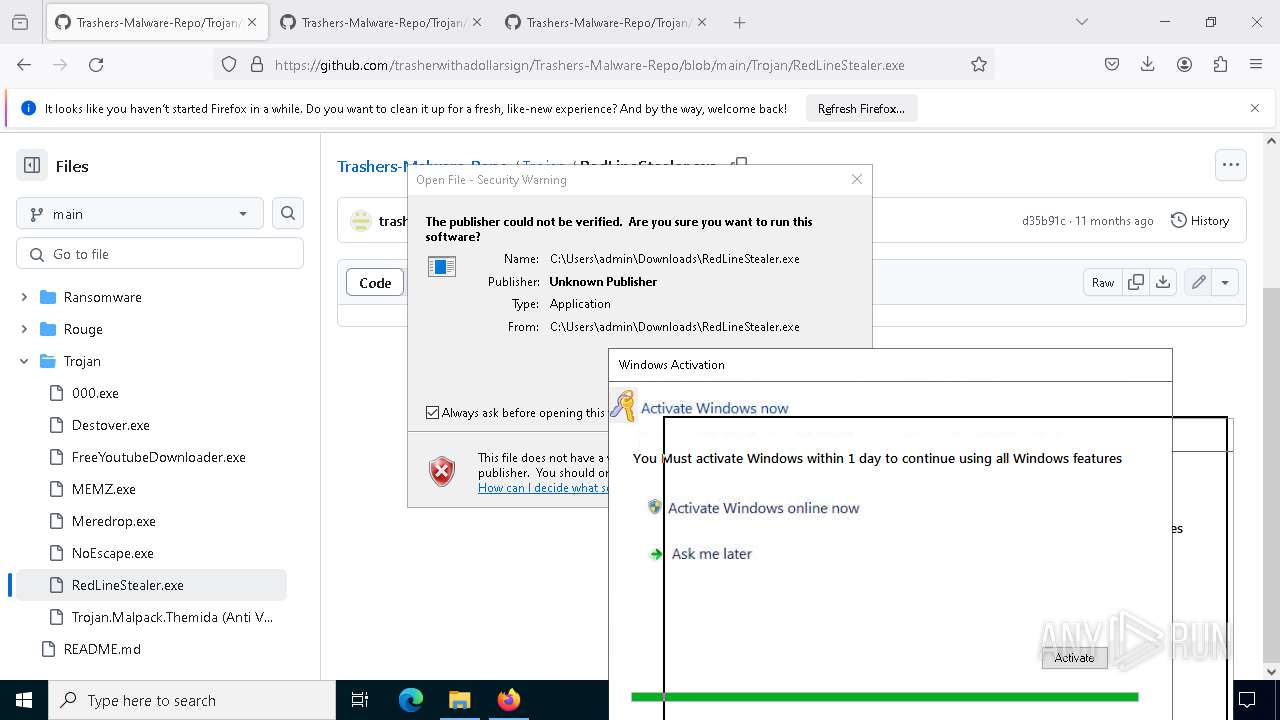Image resolution: width=1280 pixels, height=720 pixels.
Task: Bookmark this page with the star icon
Action: [979, 64]
